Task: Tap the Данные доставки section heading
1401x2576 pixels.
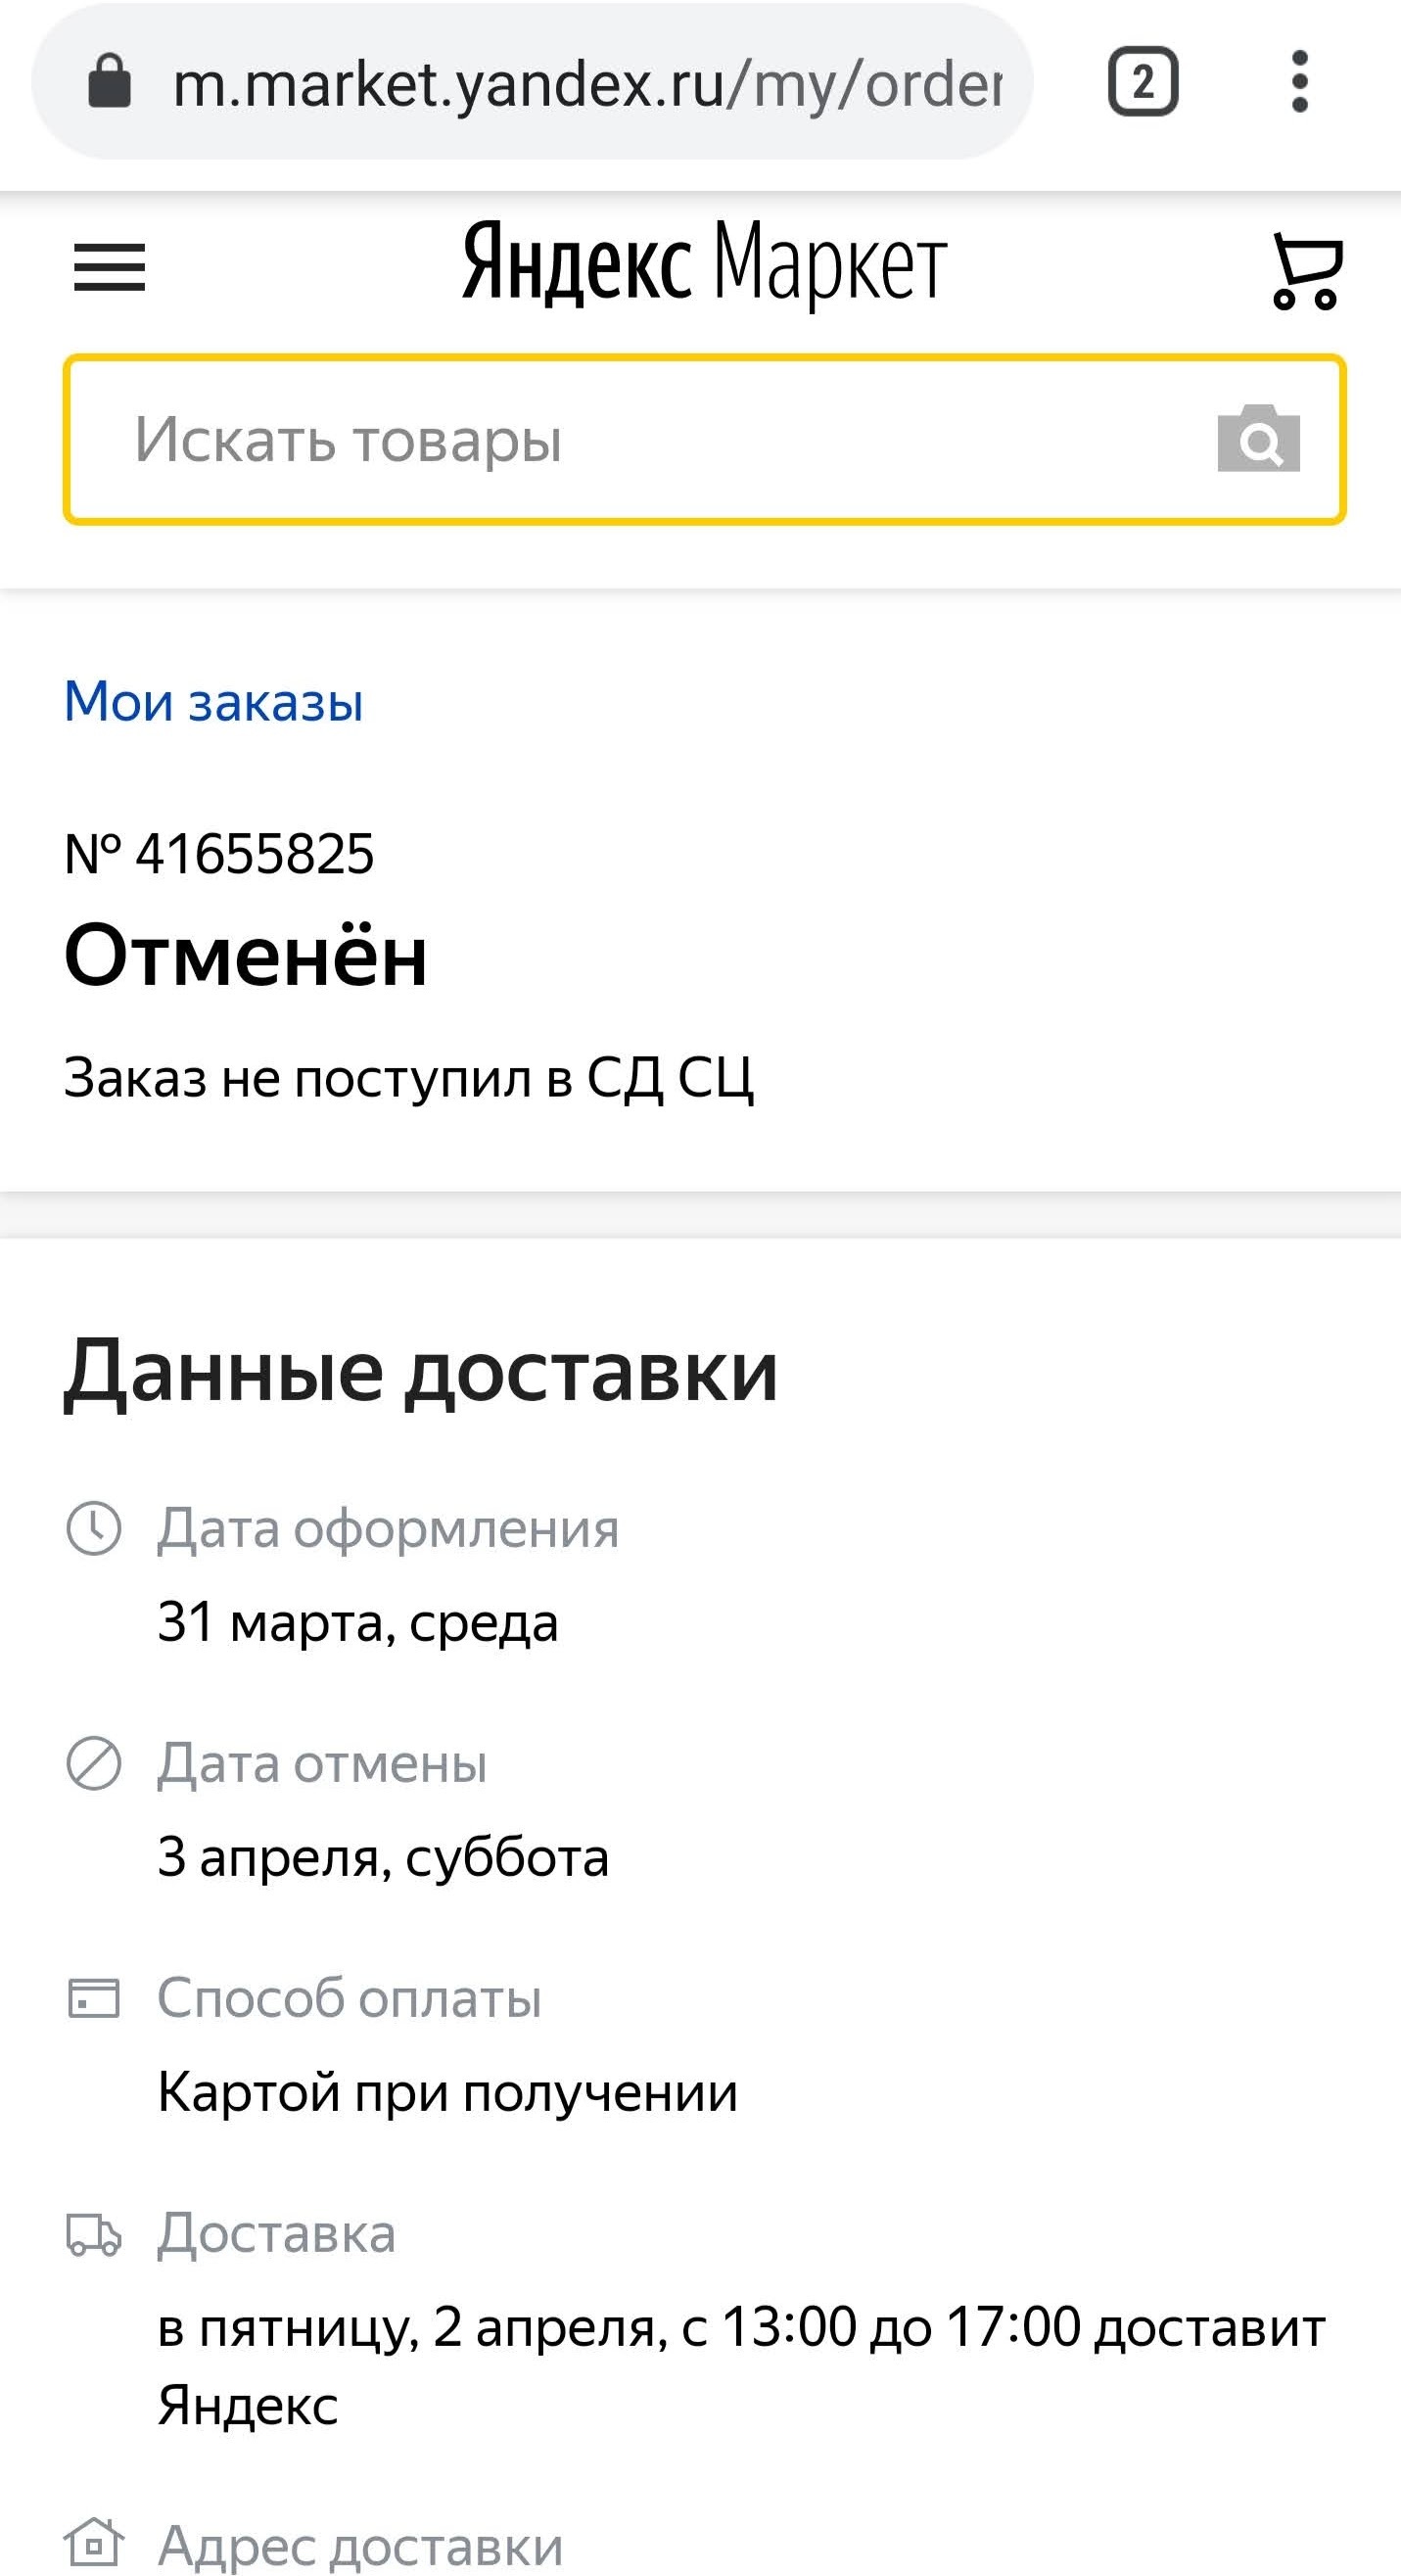Action: (420, 1372)
